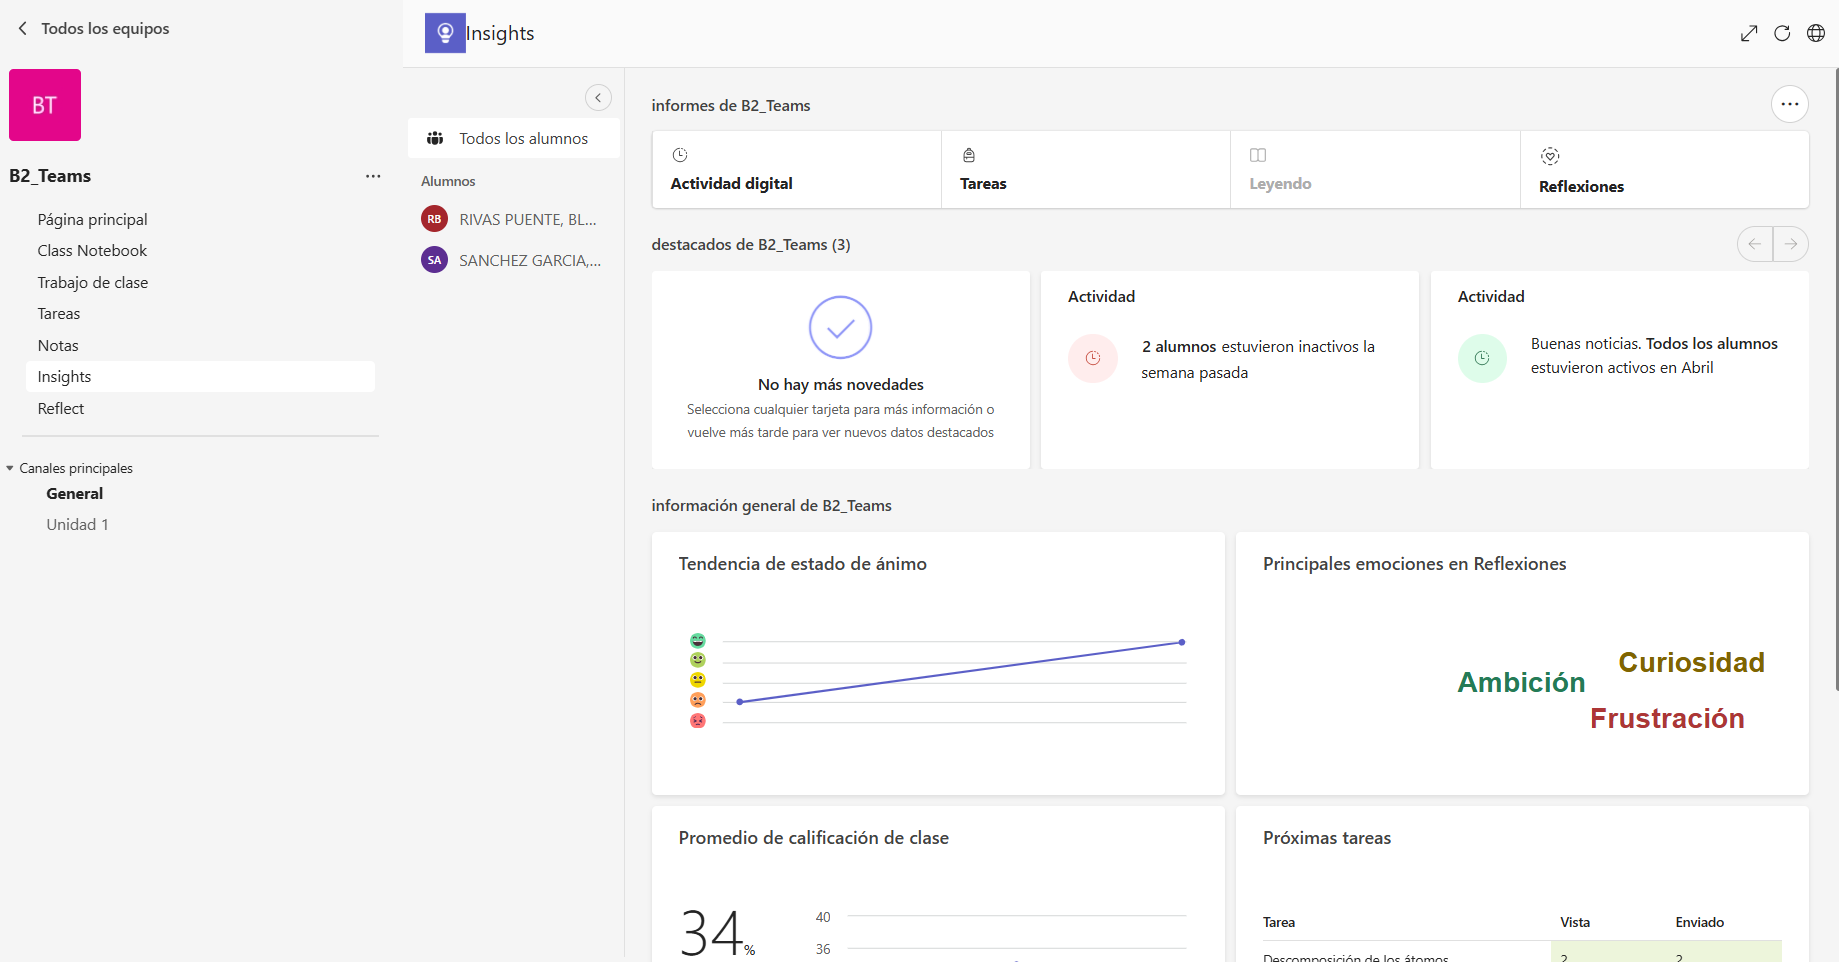Go back to Todos los equipos
This screenshot has height=962, width=1839.
click(x=93, y=29)
